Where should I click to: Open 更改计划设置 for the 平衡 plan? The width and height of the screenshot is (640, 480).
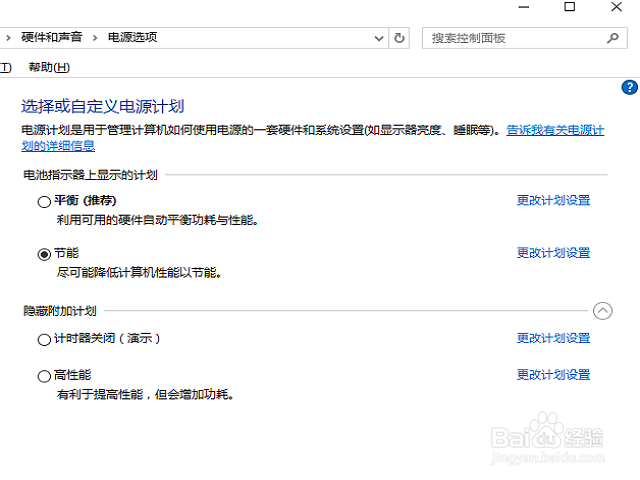point(553,200)
